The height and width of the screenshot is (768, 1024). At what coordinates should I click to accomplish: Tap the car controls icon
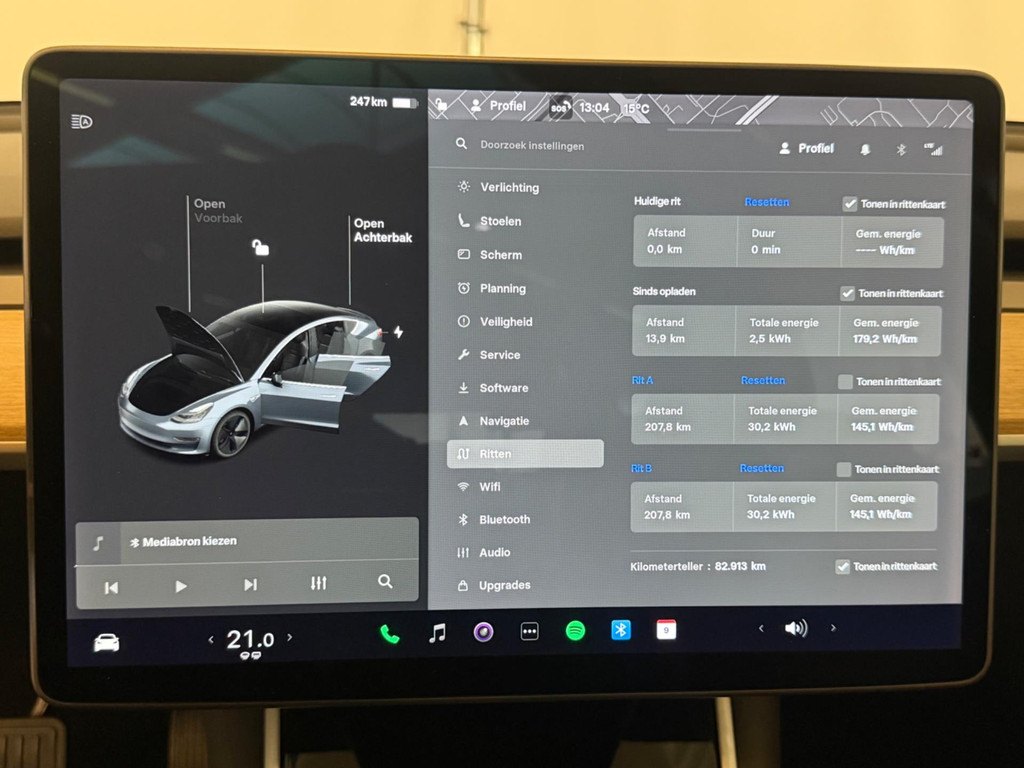[106, 643]
